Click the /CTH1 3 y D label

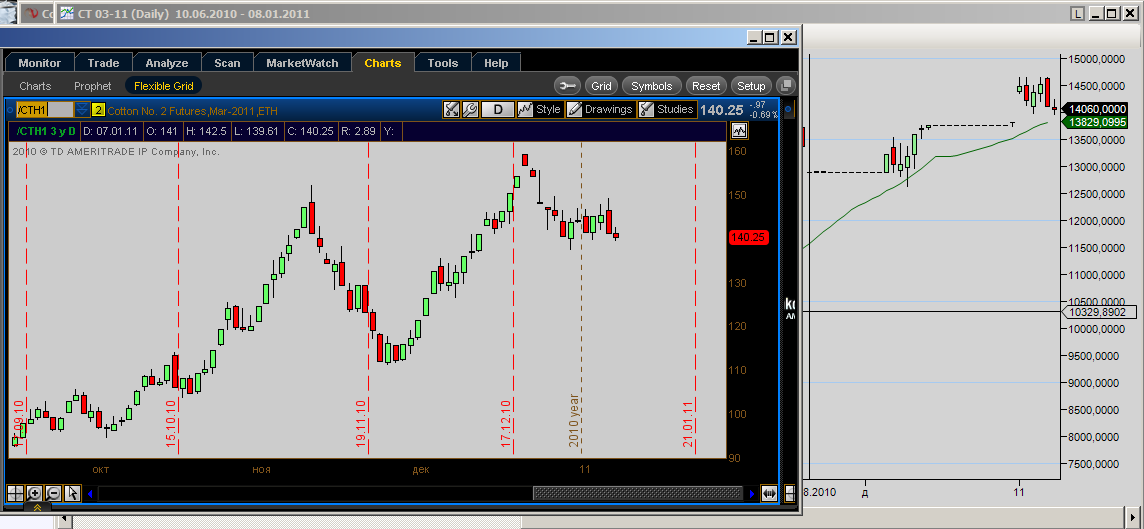(46, 131)
